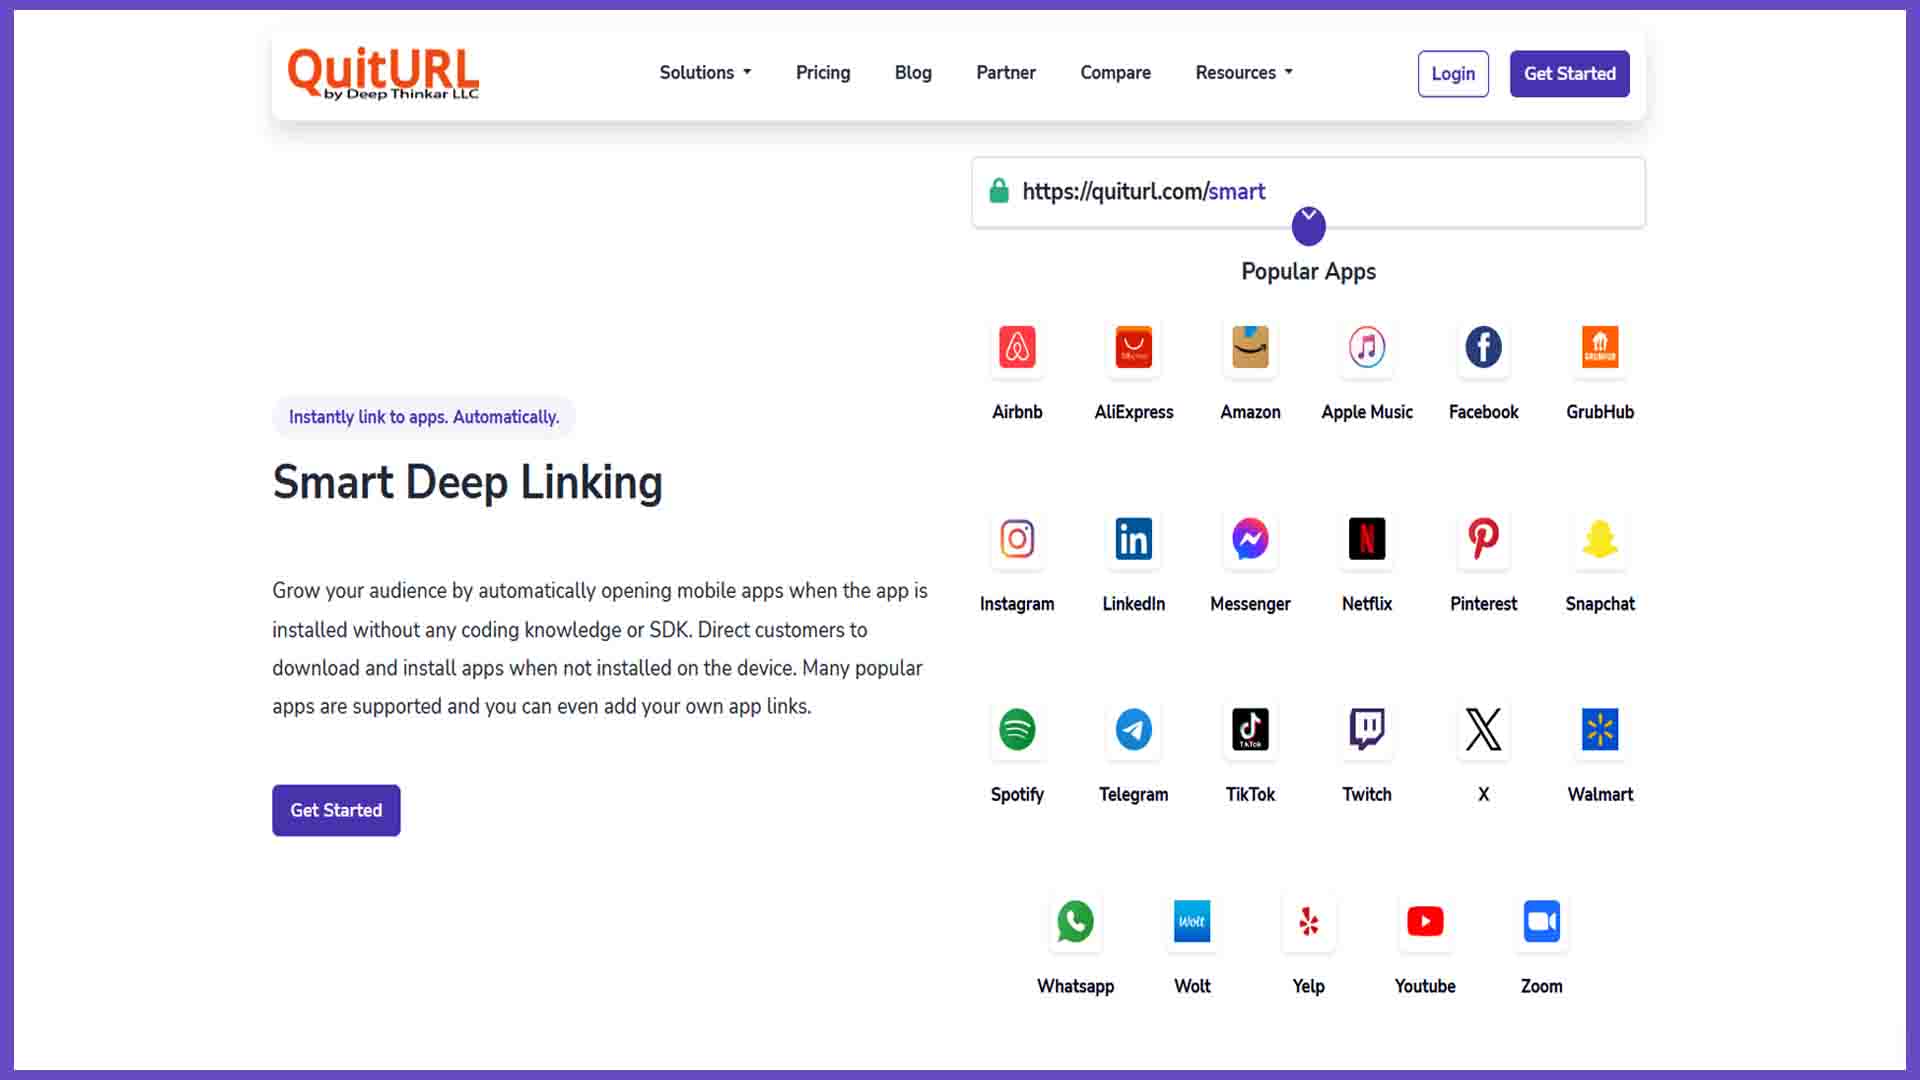Expand the Resources dropdown
1920x1080 pixels.
(x=1243, y=73)
